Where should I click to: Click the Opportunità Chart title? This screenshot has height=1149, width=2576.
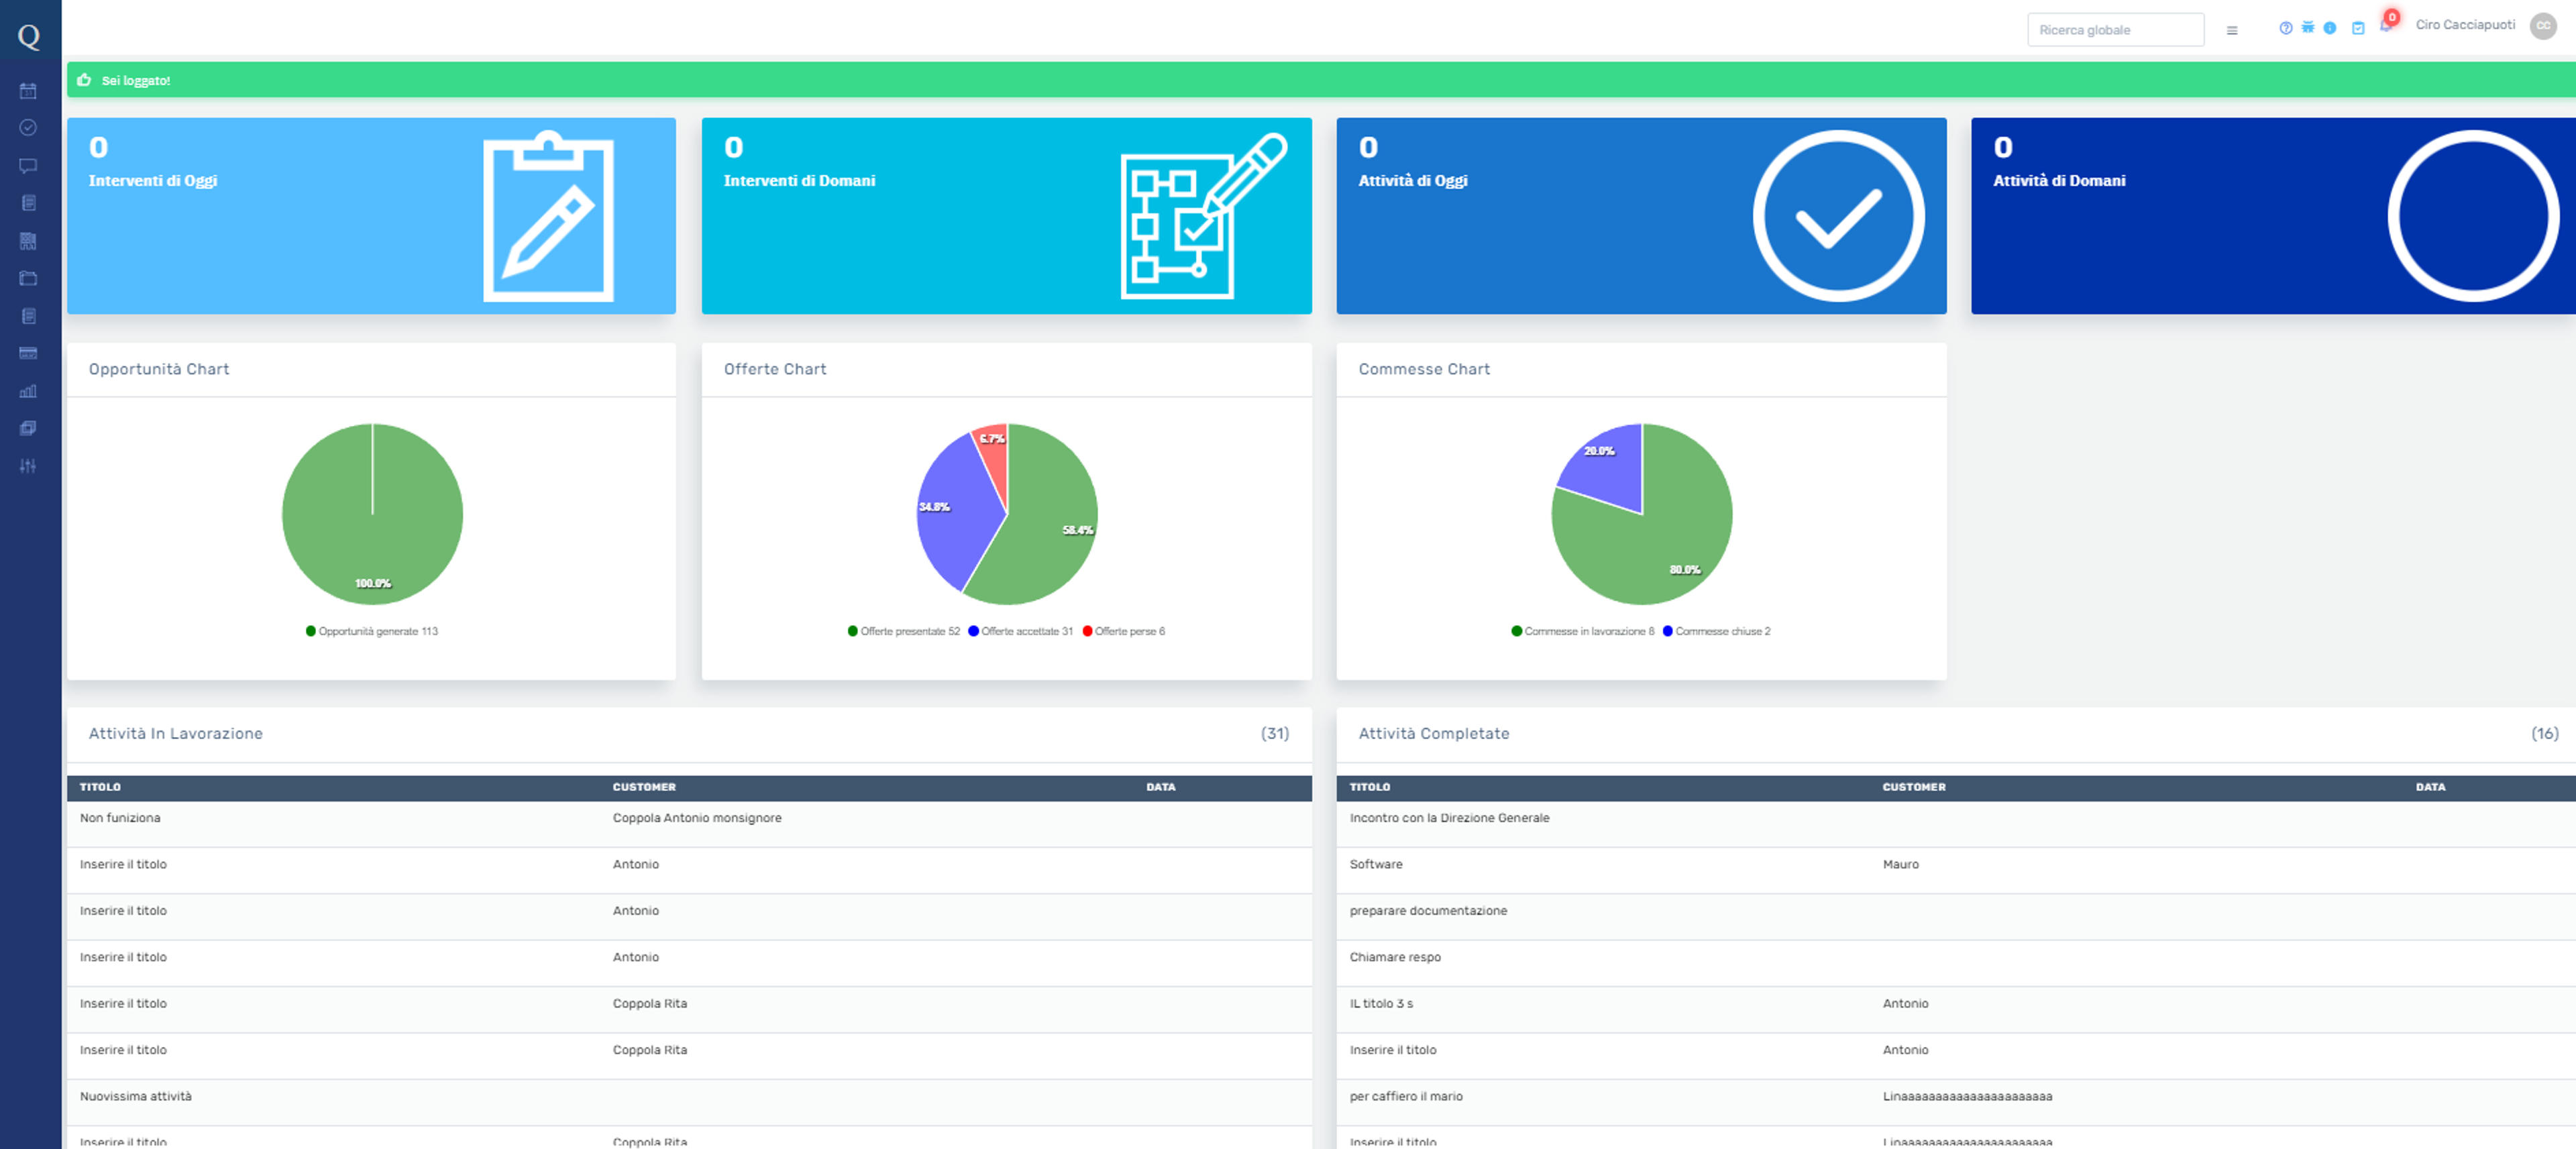pos(159,369)
